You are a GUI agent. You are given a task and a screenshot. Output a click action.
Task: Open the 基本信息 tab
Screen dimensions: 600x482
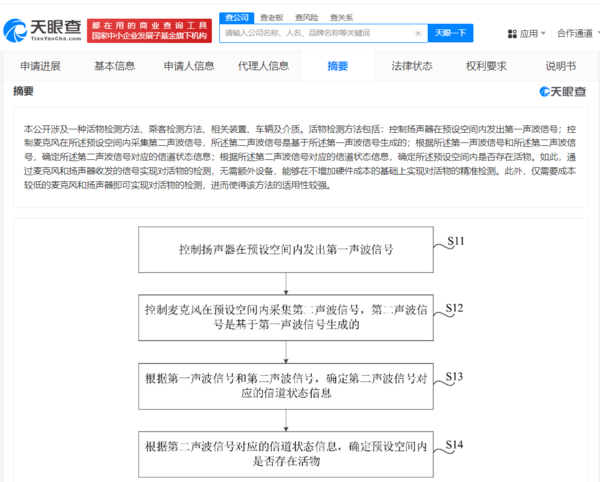pyautogui.click(x=115, y=66)
